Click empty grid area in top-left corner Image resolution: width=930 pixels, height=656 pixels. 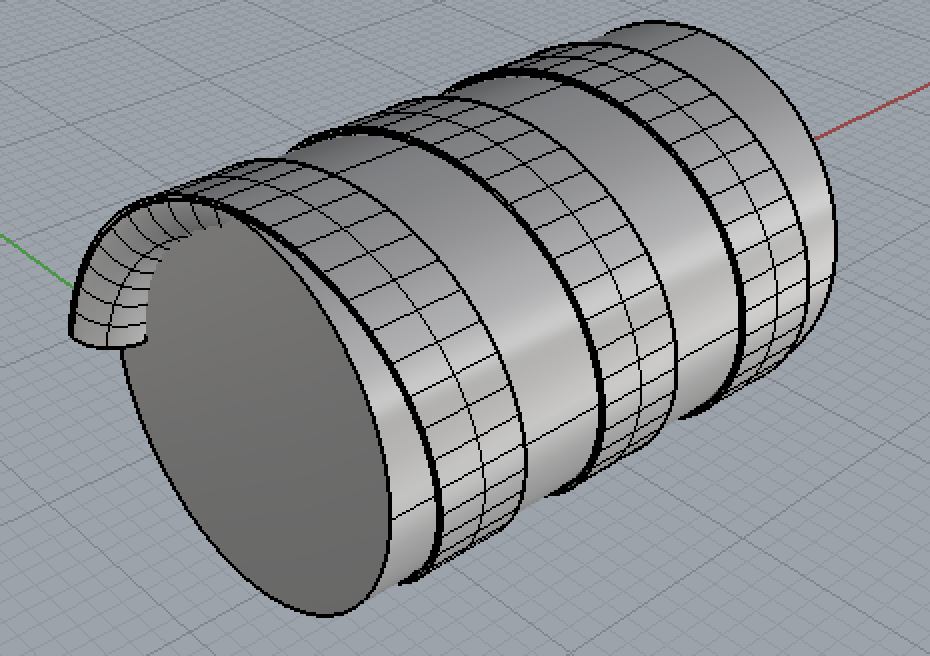(80, 60)
